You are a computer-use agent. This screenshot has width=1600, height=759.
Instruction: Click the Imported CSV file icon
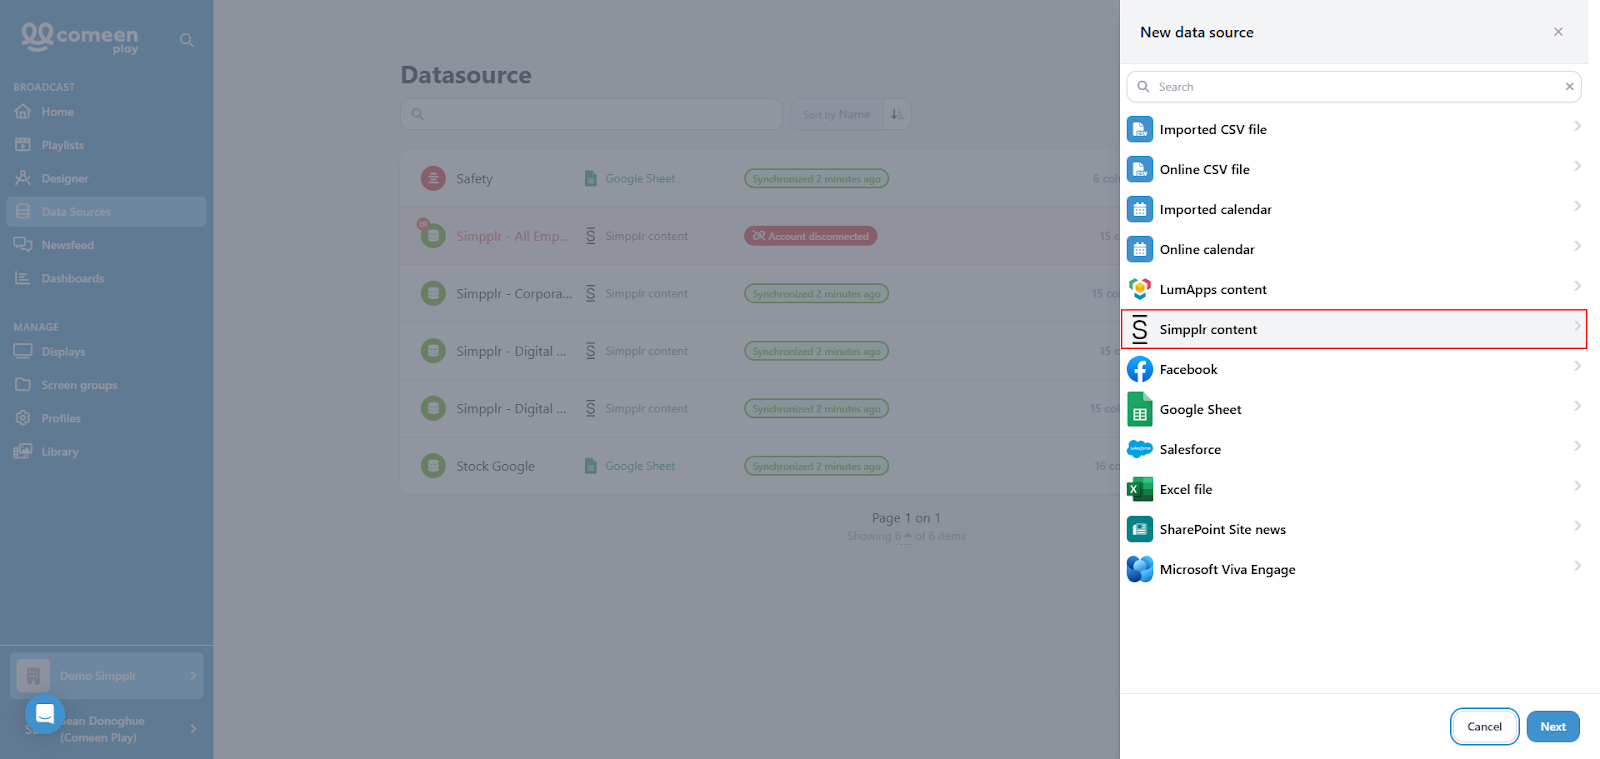(x=1140, y=129)
